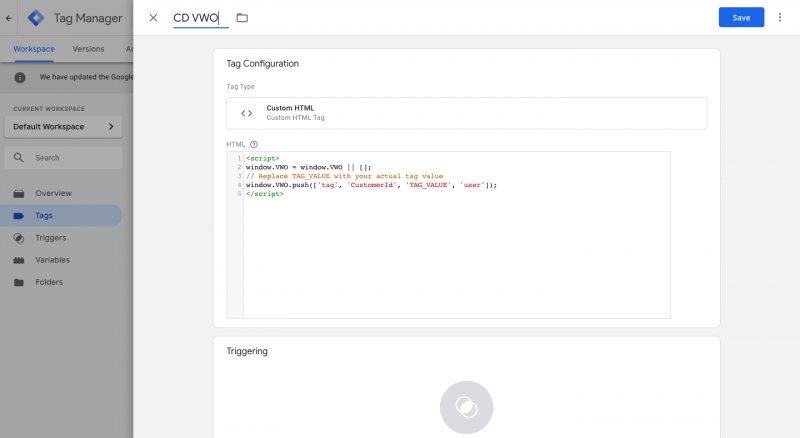The height and width of the screenshot is (438, 800).
Task: Click the Triggering section heading
Action: (247, 351)
